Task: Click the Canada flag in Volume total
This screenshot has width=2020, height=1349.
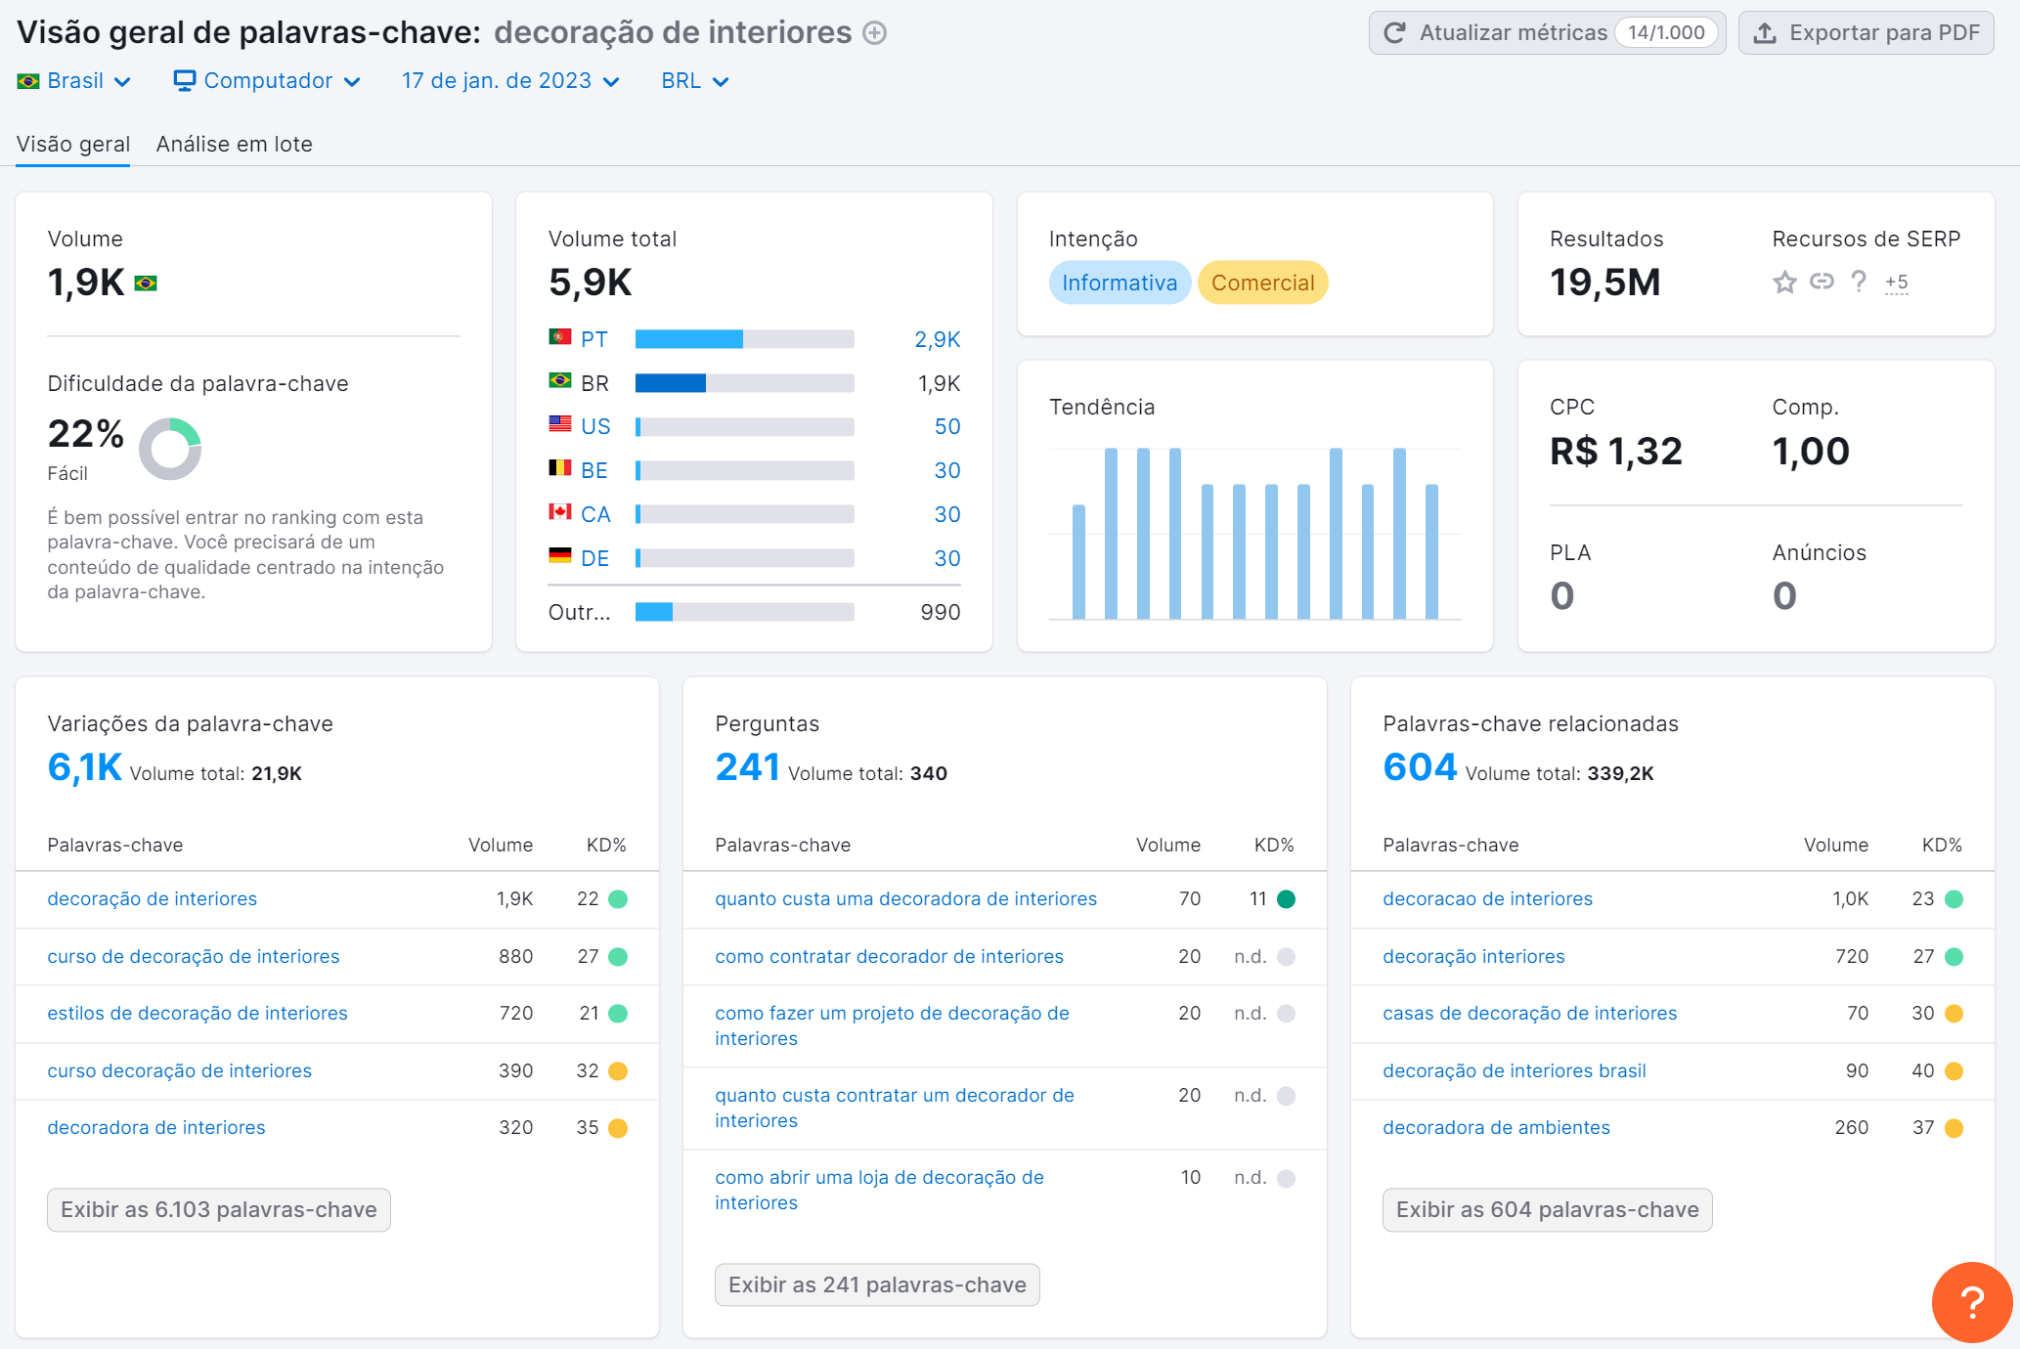Action: [560, 512]
